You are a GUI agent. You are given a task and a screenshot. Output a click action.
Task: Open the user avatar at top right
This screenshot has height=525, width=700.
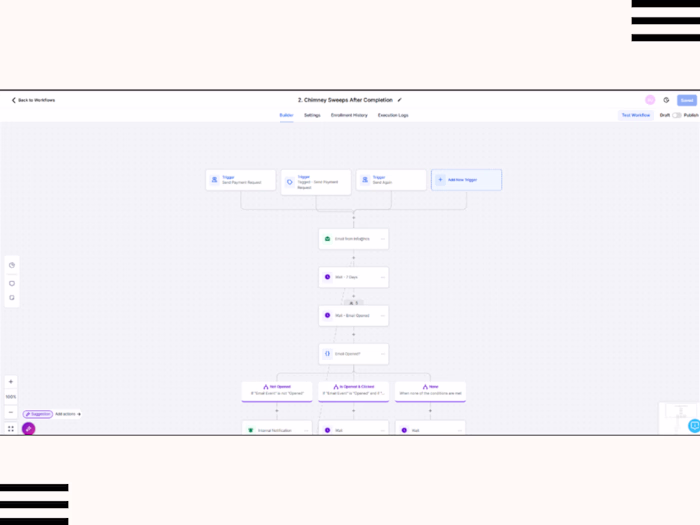[x=650, y=100]
